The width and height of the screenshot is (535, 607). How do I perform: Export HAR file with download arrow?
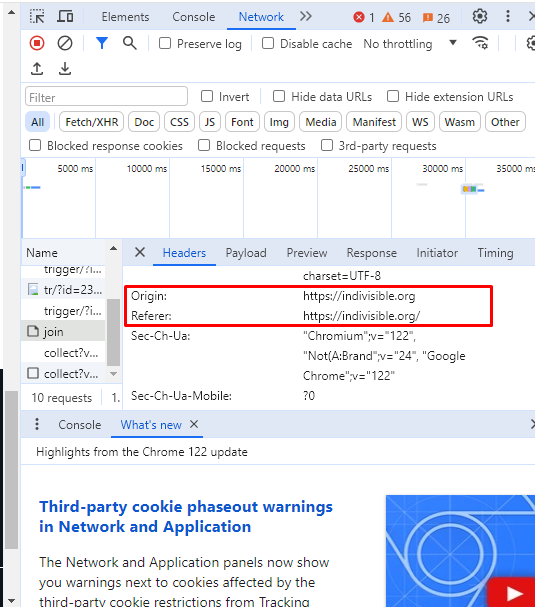point(65,69)
